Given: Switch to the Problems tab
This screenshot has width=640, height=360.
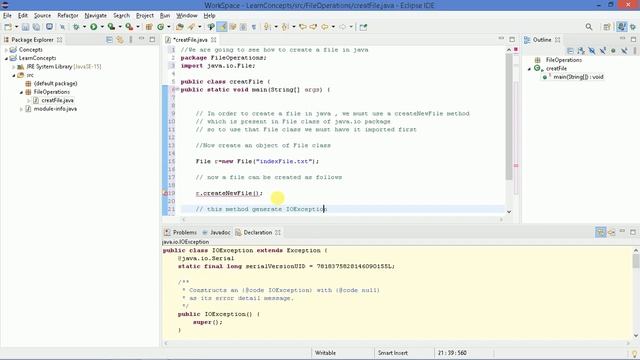Looking at the screenshot, I should 180,232.
